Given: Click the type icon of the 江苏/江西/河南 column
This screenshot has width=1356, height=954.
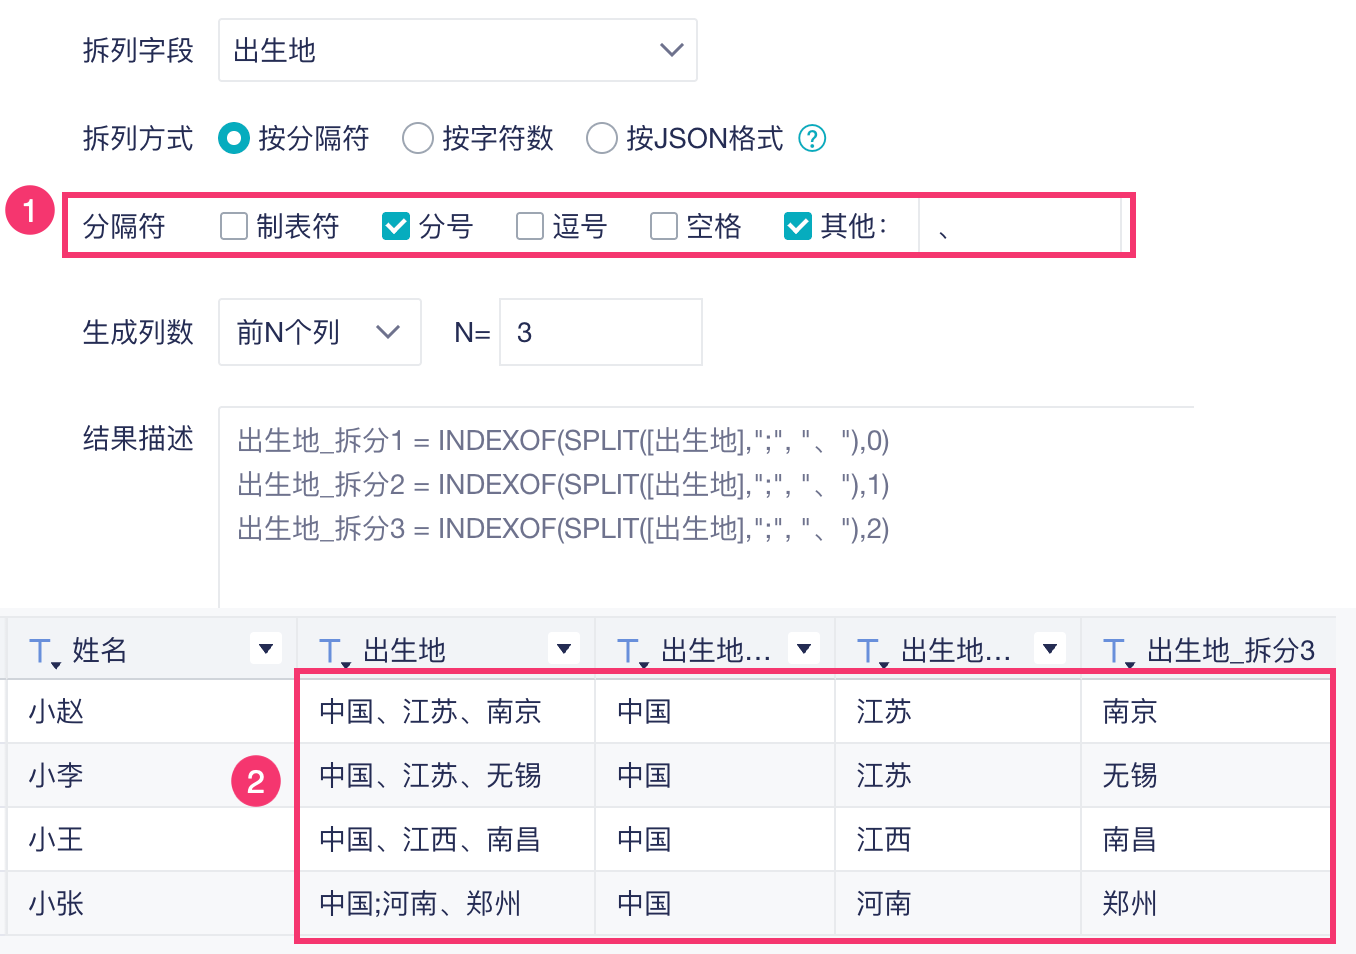Looking at the screenshot, I should tap(870, 652).
